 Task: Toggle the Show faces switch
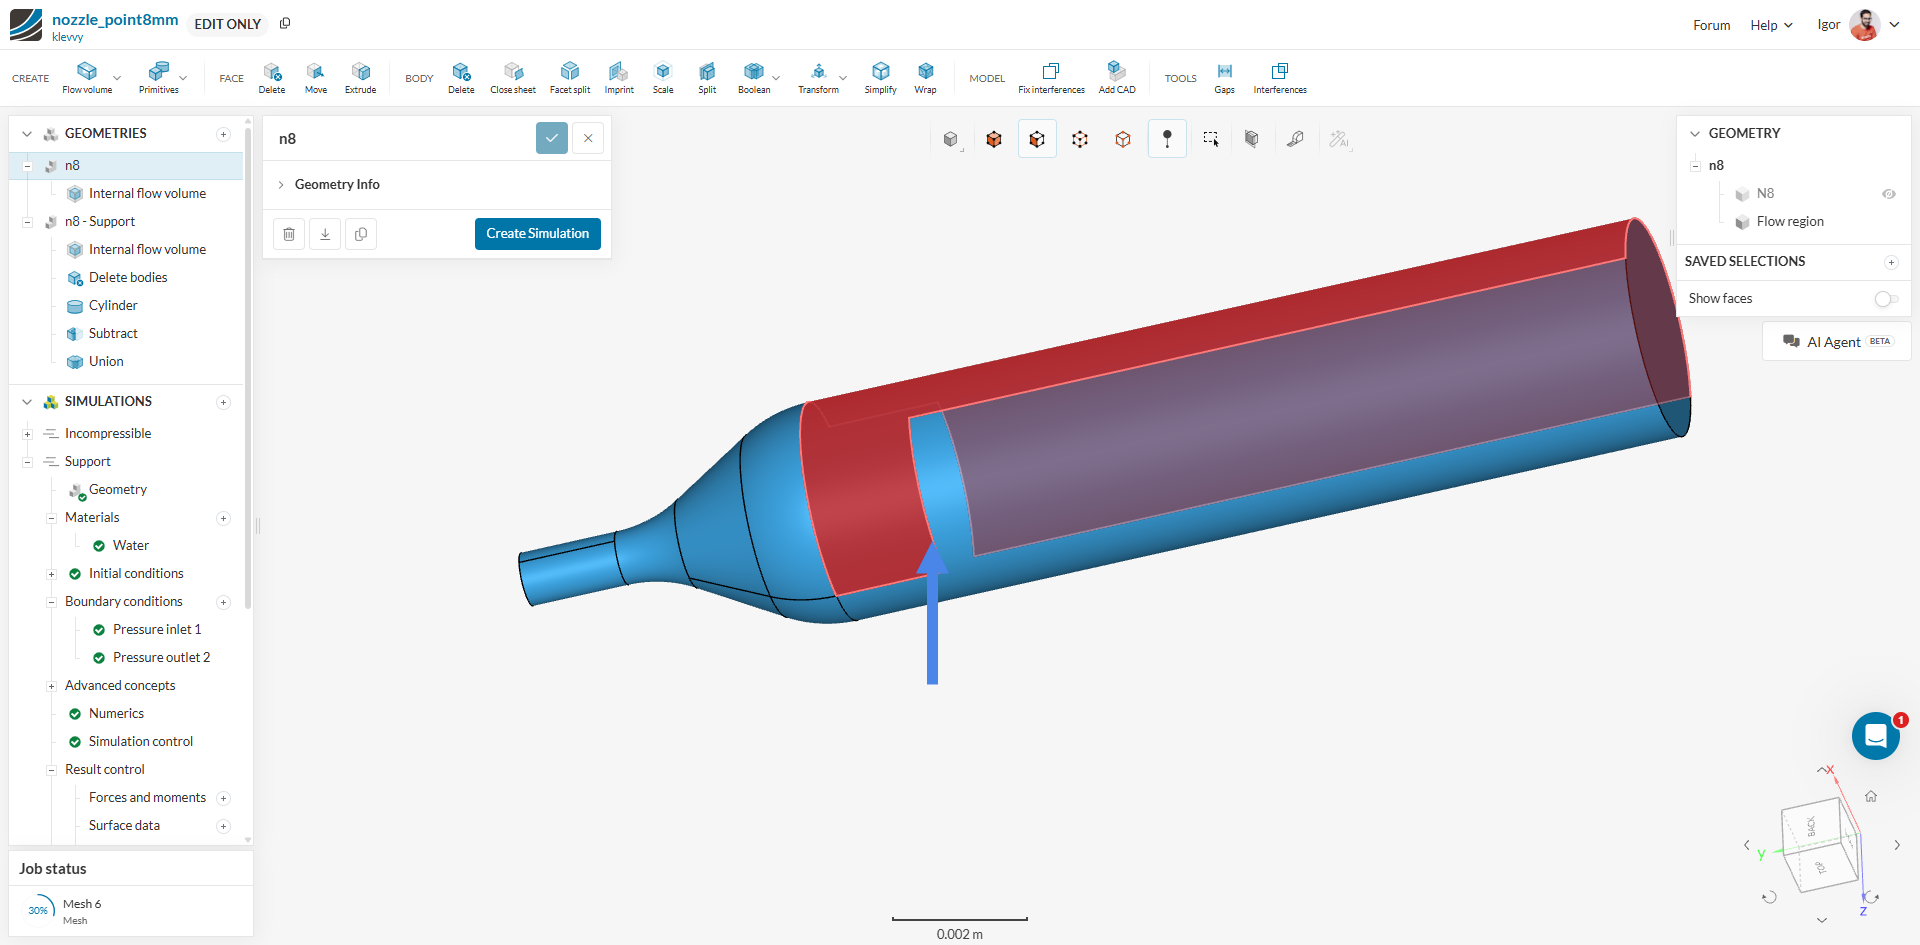pos(1886,299)
